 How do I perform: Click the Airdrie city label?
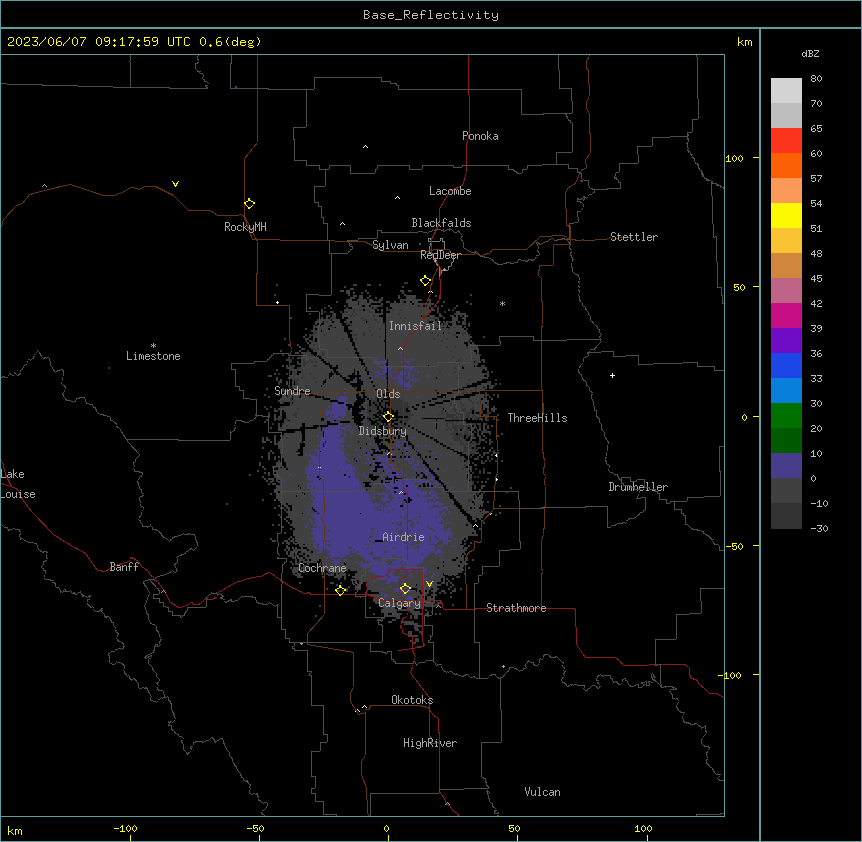tap(404, 537)
